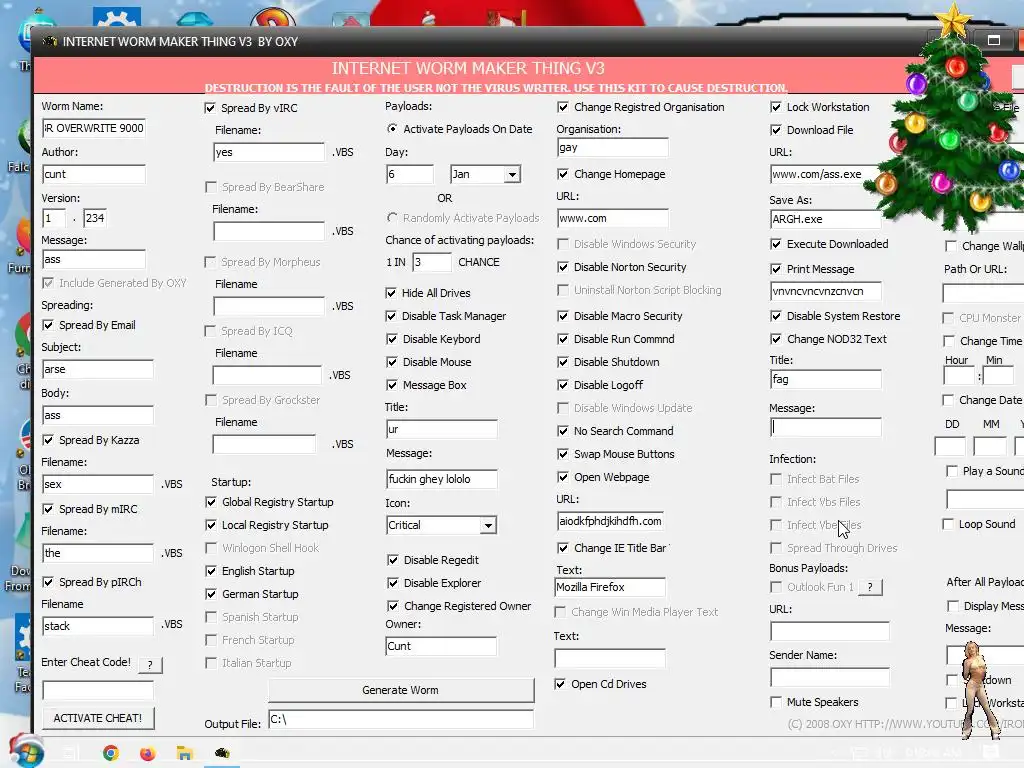
Task: Enable the Loop Sound checkbox
Action: (x=948, y=524)
